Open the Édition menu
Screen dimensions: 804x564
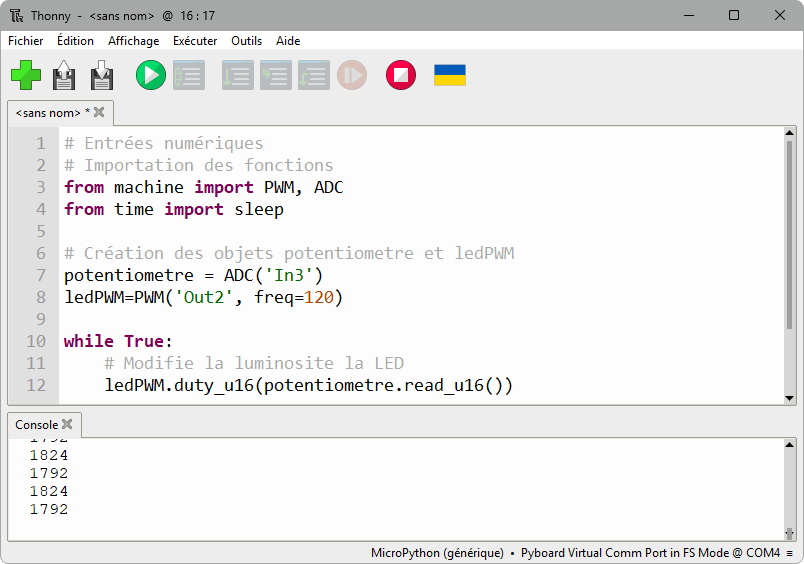point(75,41)
